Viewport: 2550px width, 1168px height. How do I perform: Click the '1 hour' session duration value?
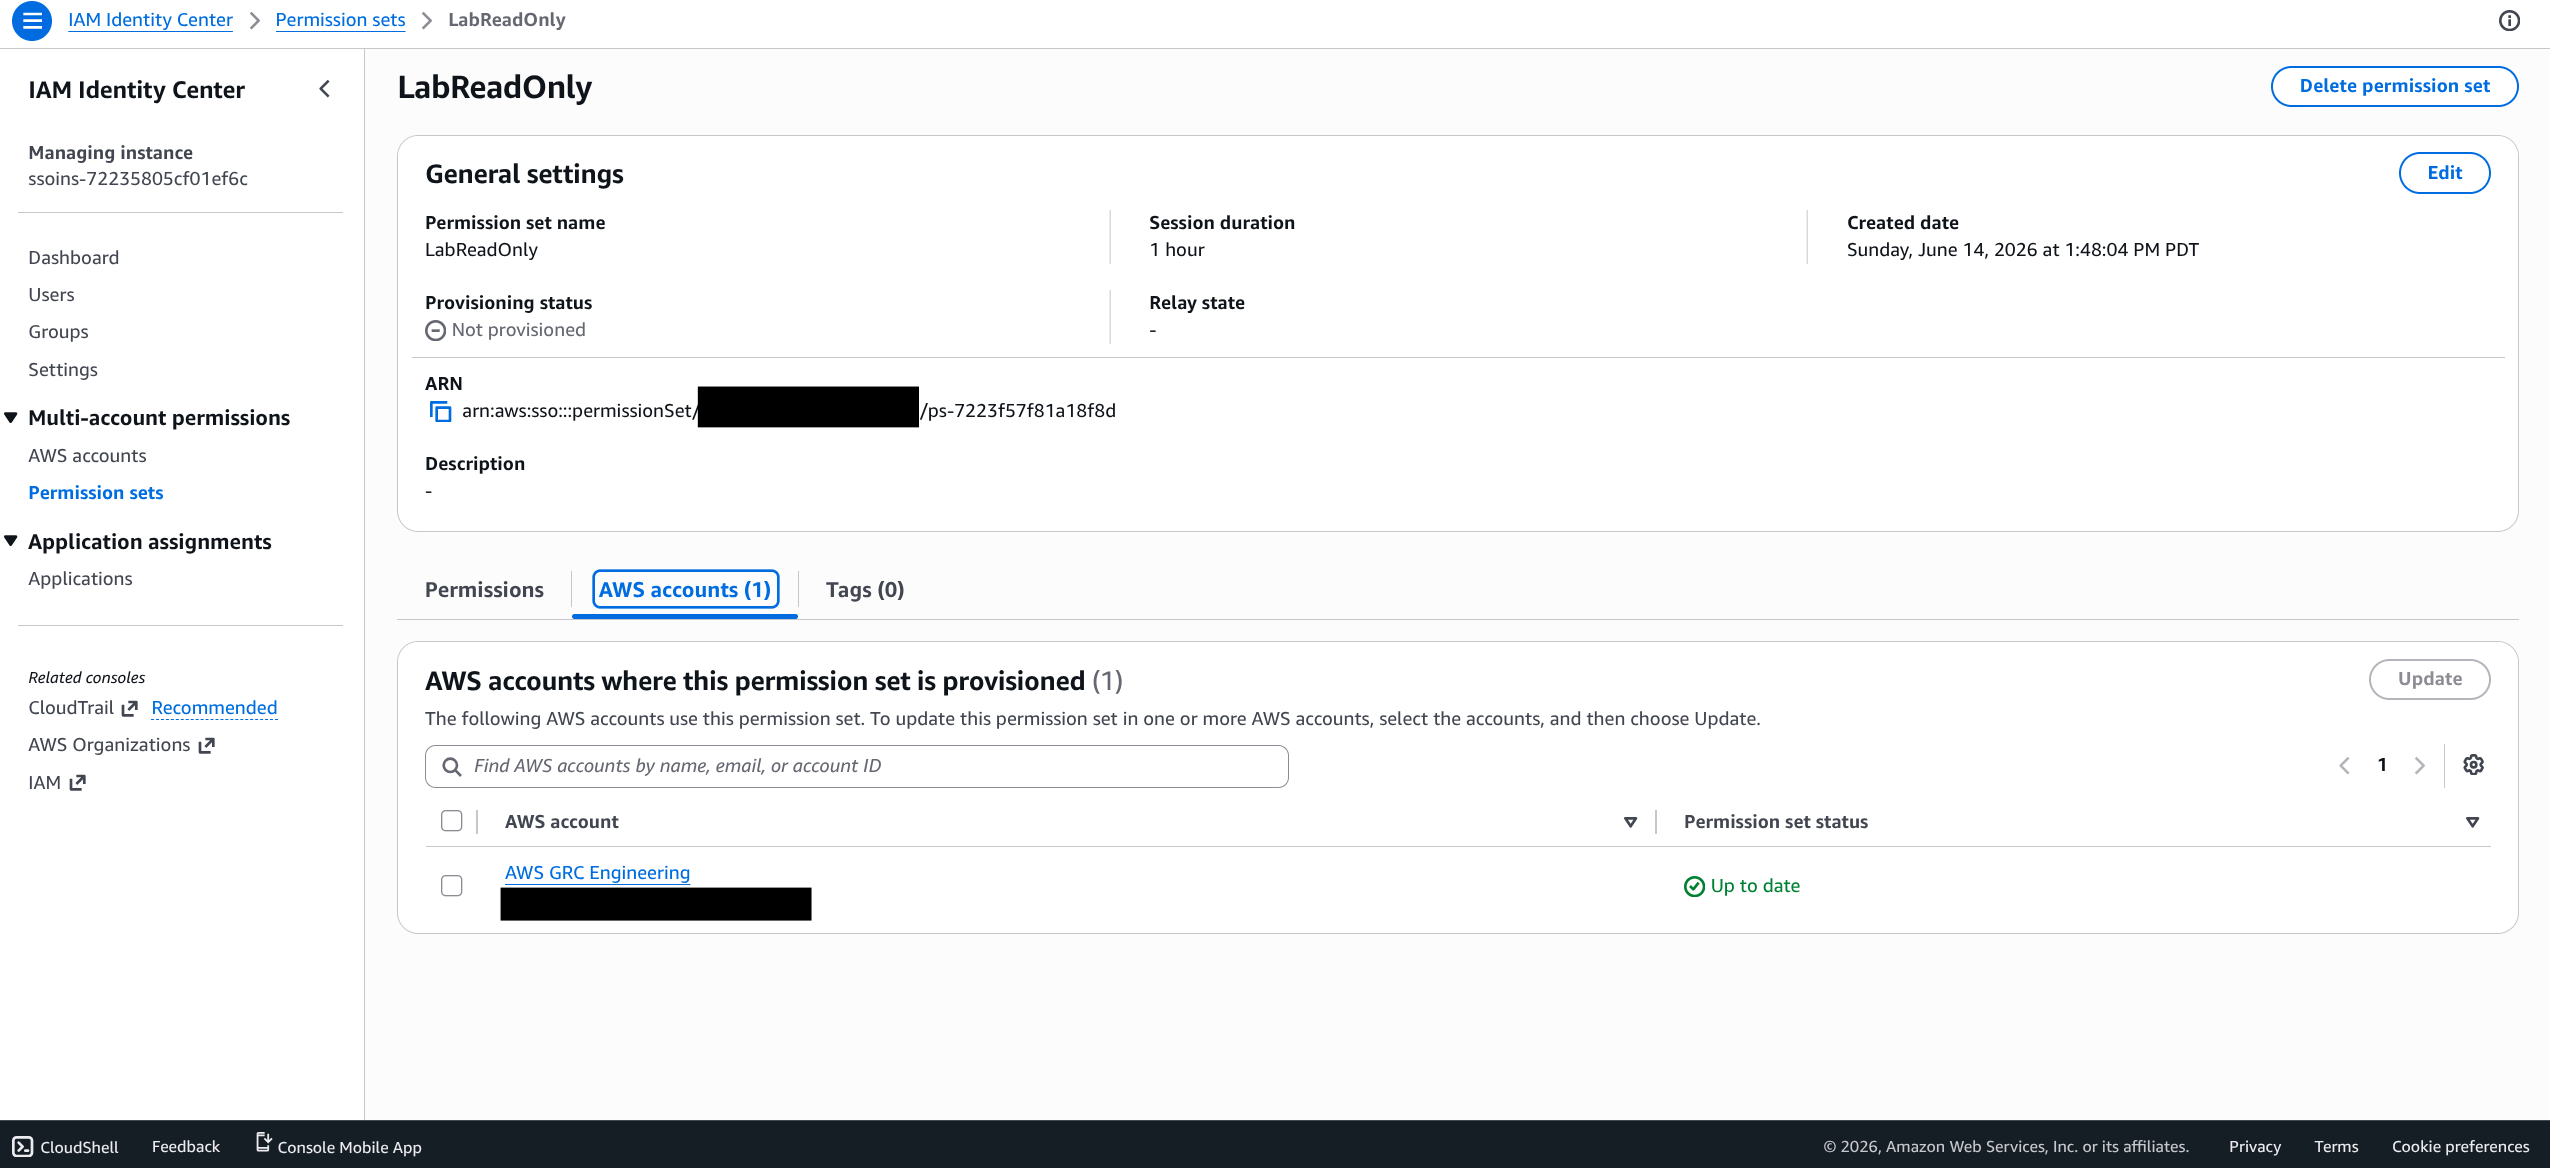click(x=1177, y=250)
